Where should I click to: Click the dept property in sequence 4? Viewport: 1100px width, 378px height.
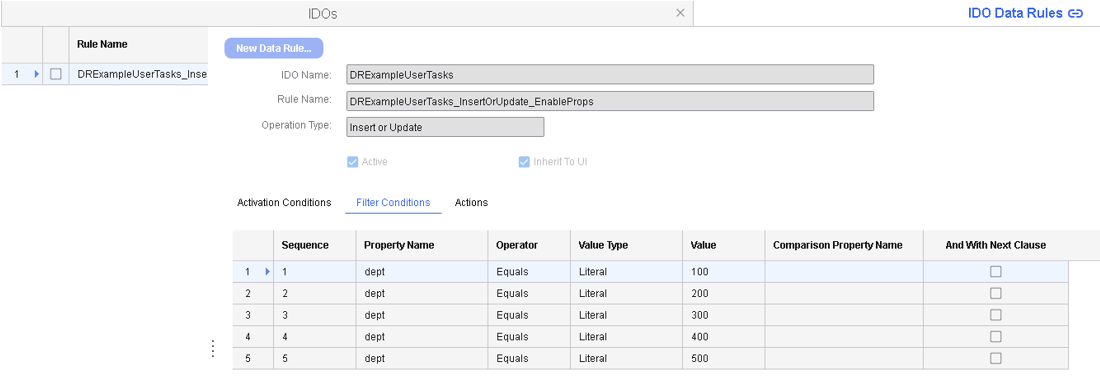point(422,337)
